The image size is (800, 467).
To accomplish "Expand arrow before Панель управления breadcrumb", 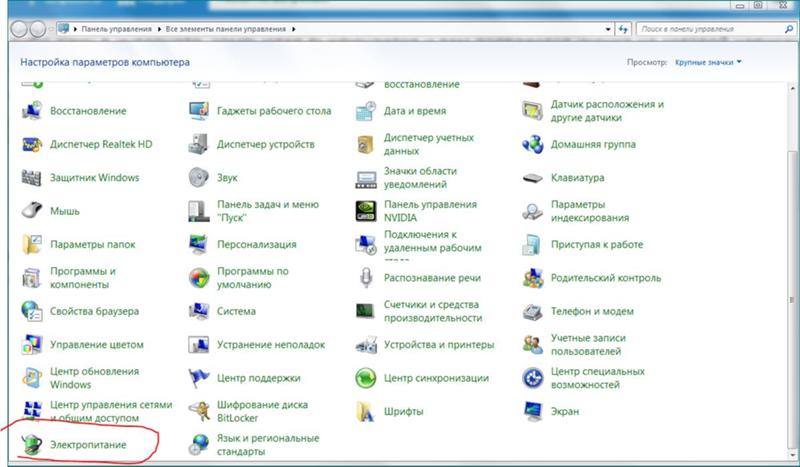I will pyautogui.click(x=76, y=29).
